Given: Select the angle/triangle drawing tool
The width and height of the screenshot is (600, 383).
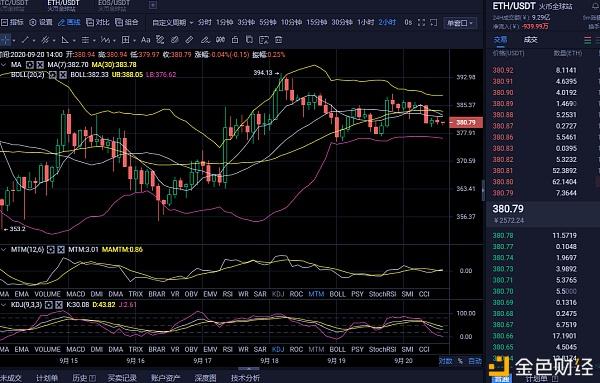Looking at the screenshot, I should [x=65, y=40].
